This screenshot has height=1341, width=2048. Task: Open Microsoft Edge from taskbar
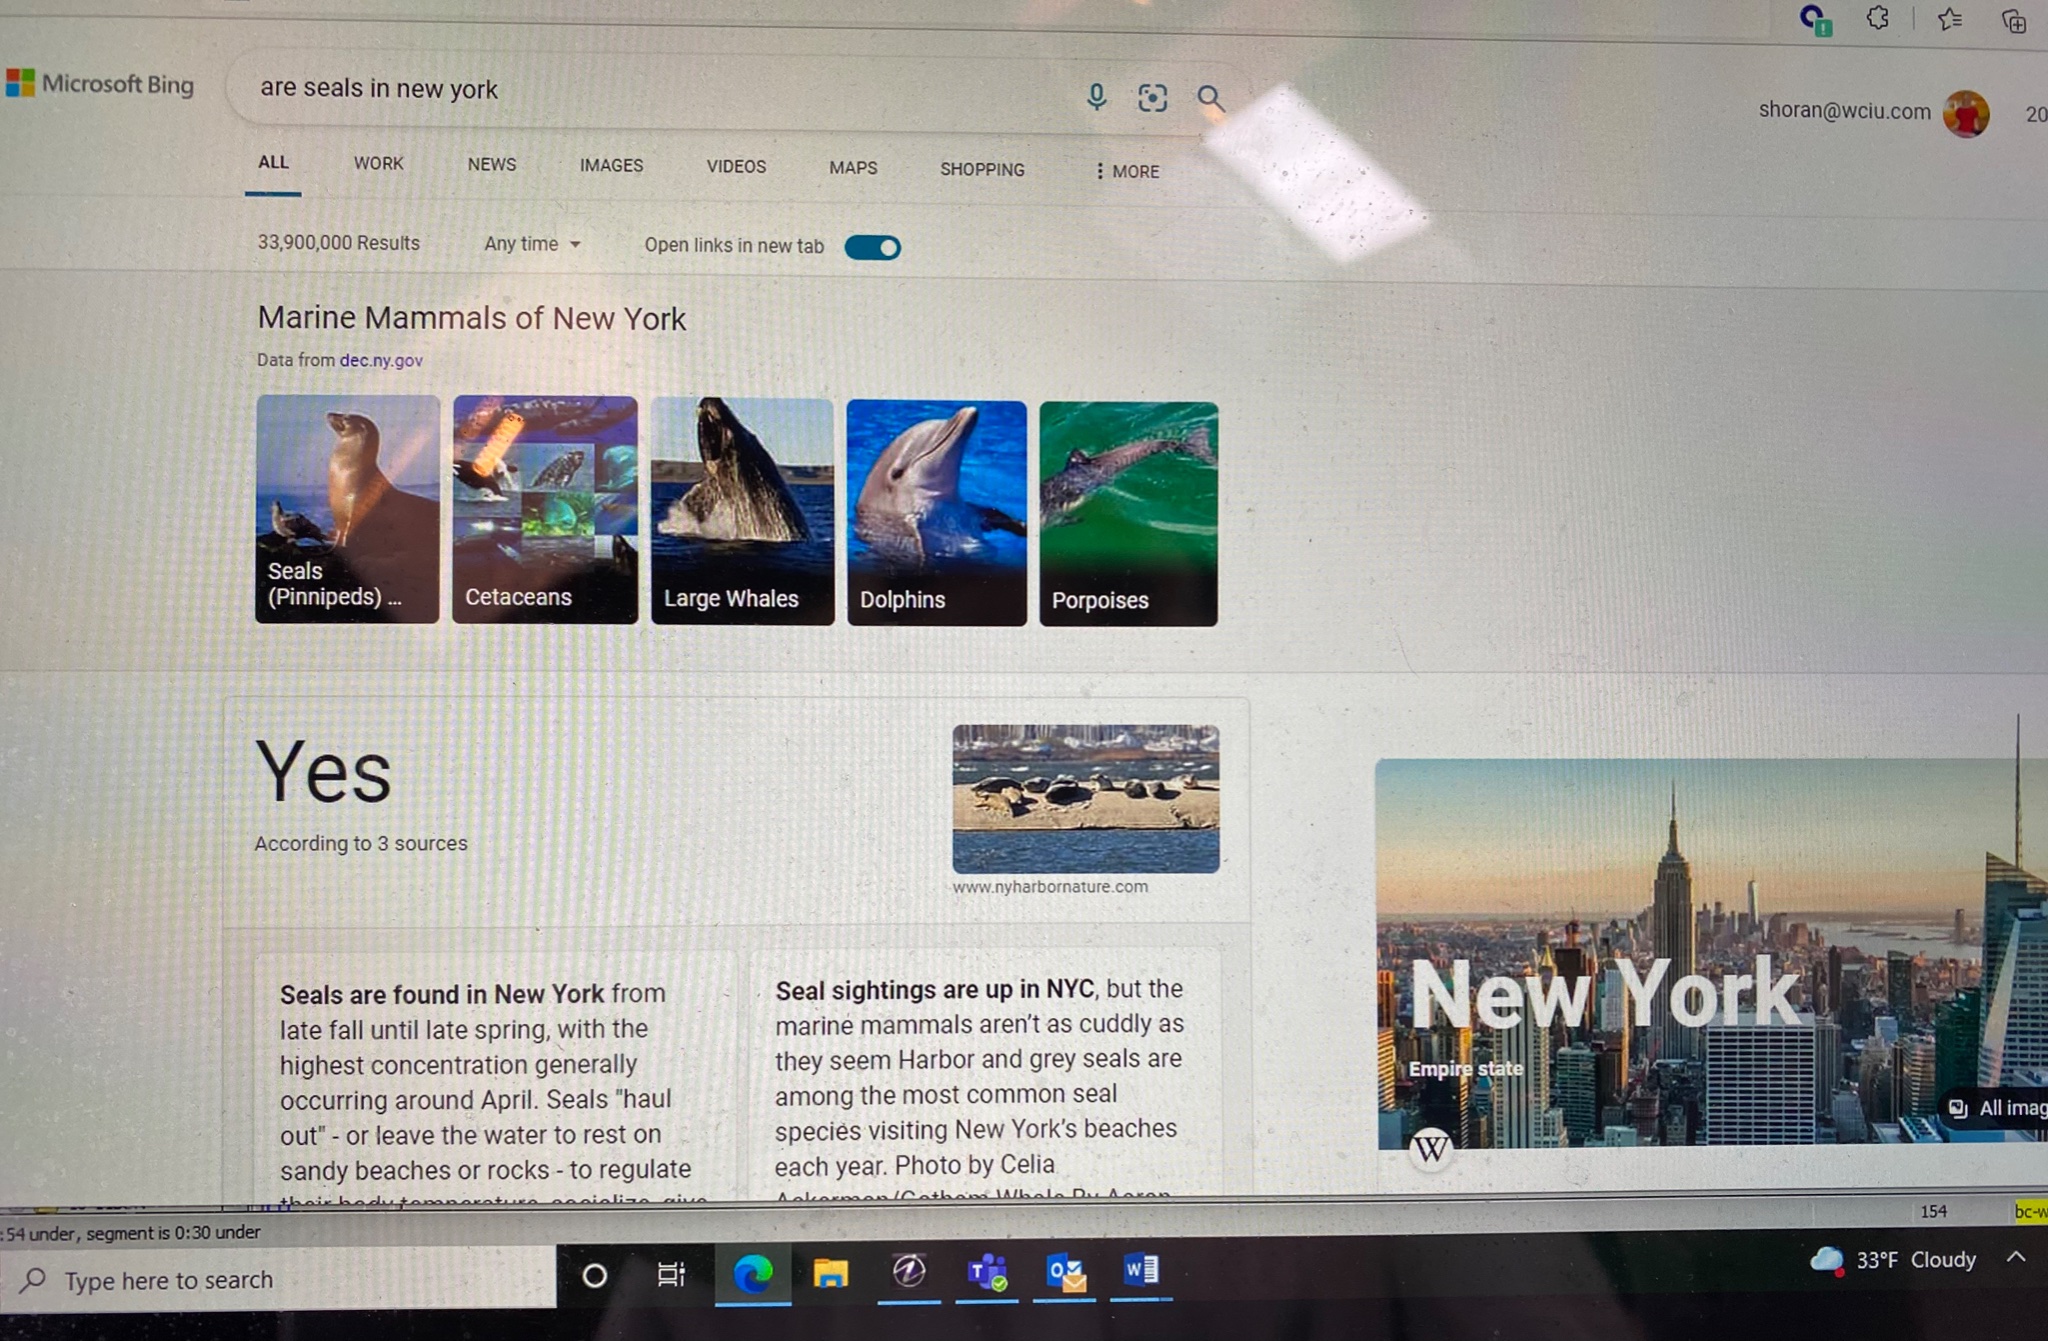pyautogui.click(x=753, y=1273)
